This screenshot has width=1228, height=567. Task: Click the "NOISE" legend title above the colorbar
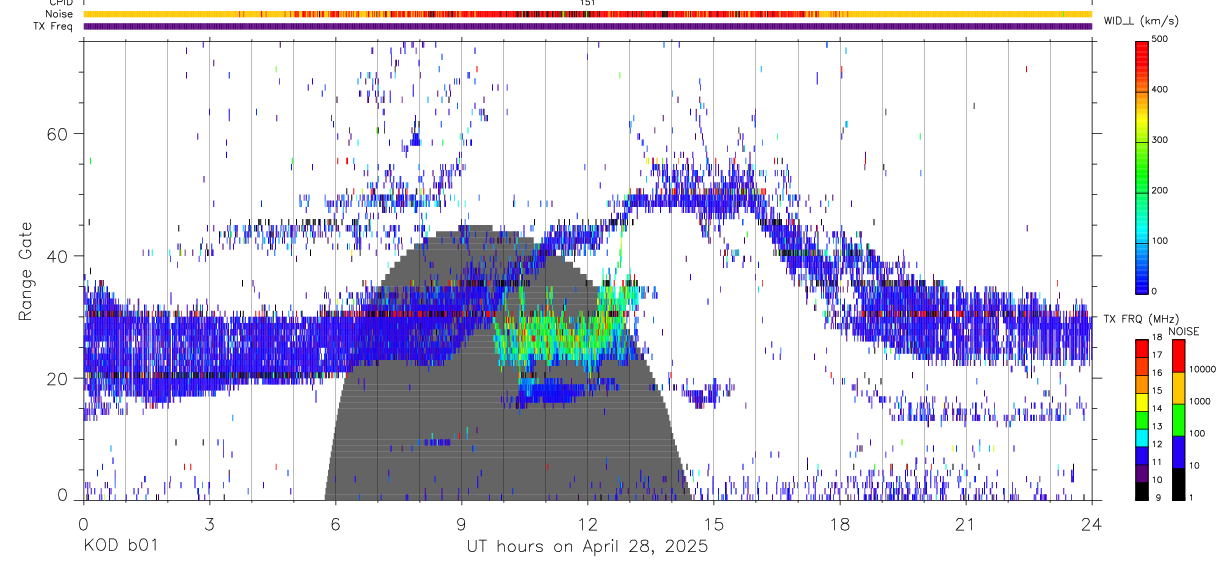click(x=1186, y=331)
